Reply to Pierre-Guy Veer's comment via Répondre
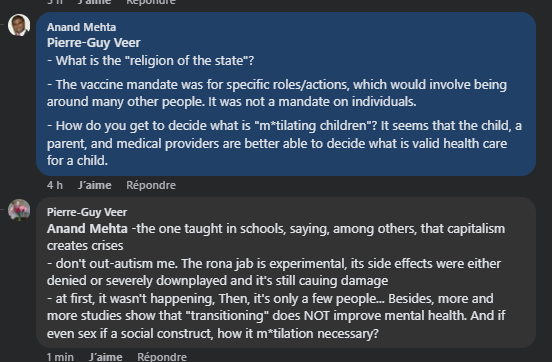This screenshot has height=362, width=552. pyautogui.click(x=162, y=357)
